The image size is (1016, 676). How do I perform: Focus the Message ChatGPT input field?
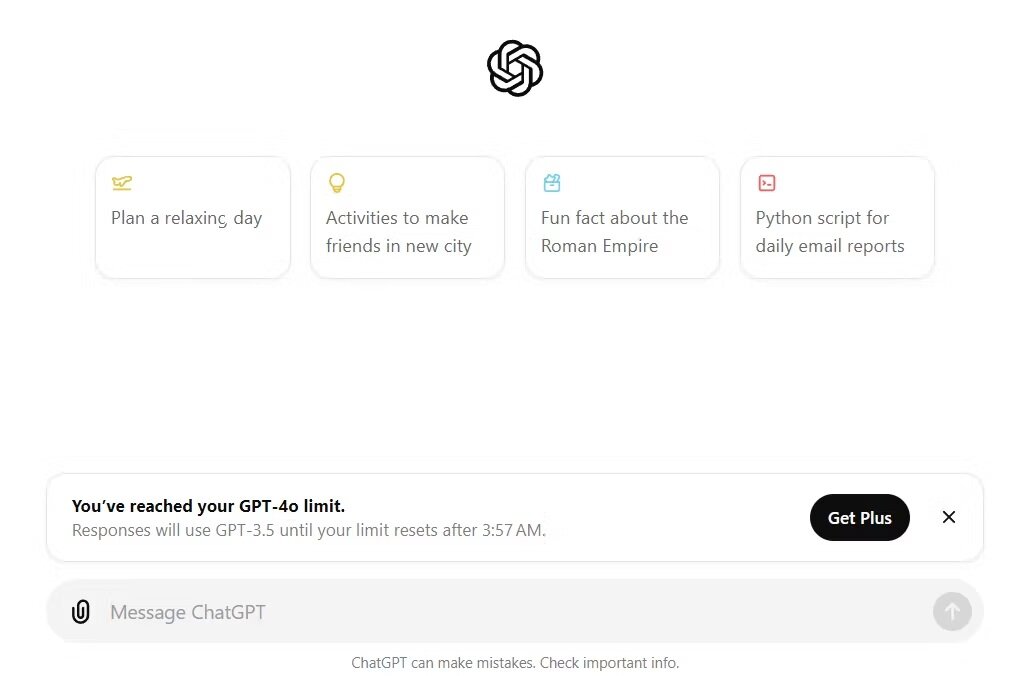[500, 612]
